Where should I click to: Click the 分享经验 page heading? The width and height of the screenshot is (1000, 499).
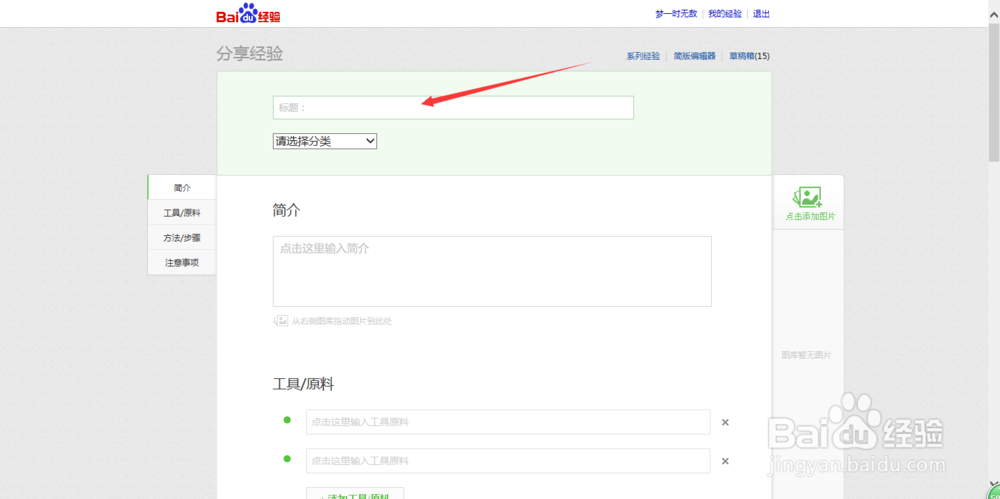click(249, 54)
